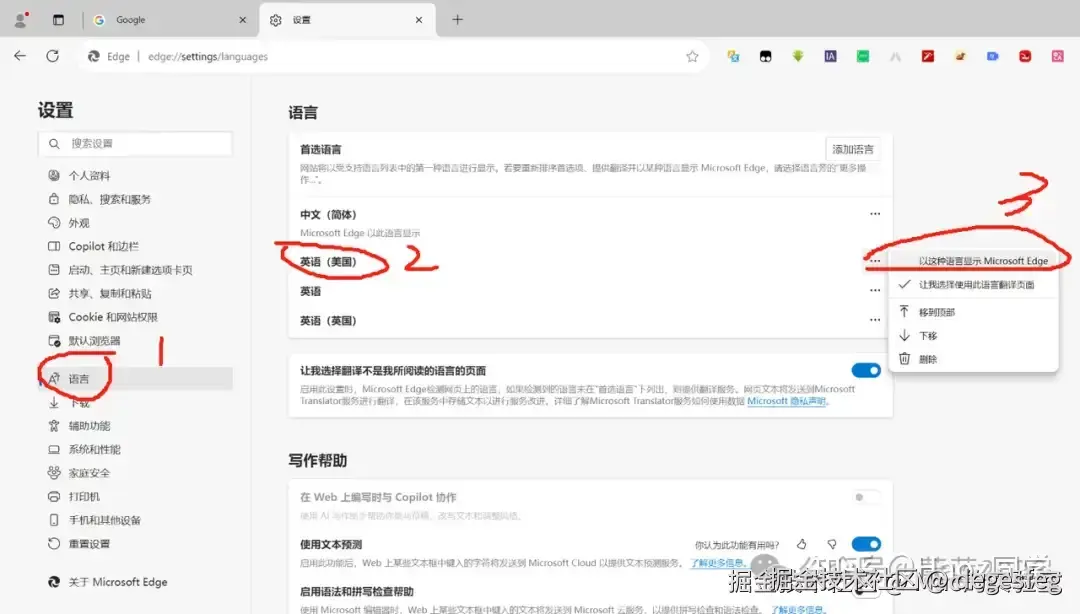
Task: Click the 中文（简体） language row text
Action: click(328, 214)
